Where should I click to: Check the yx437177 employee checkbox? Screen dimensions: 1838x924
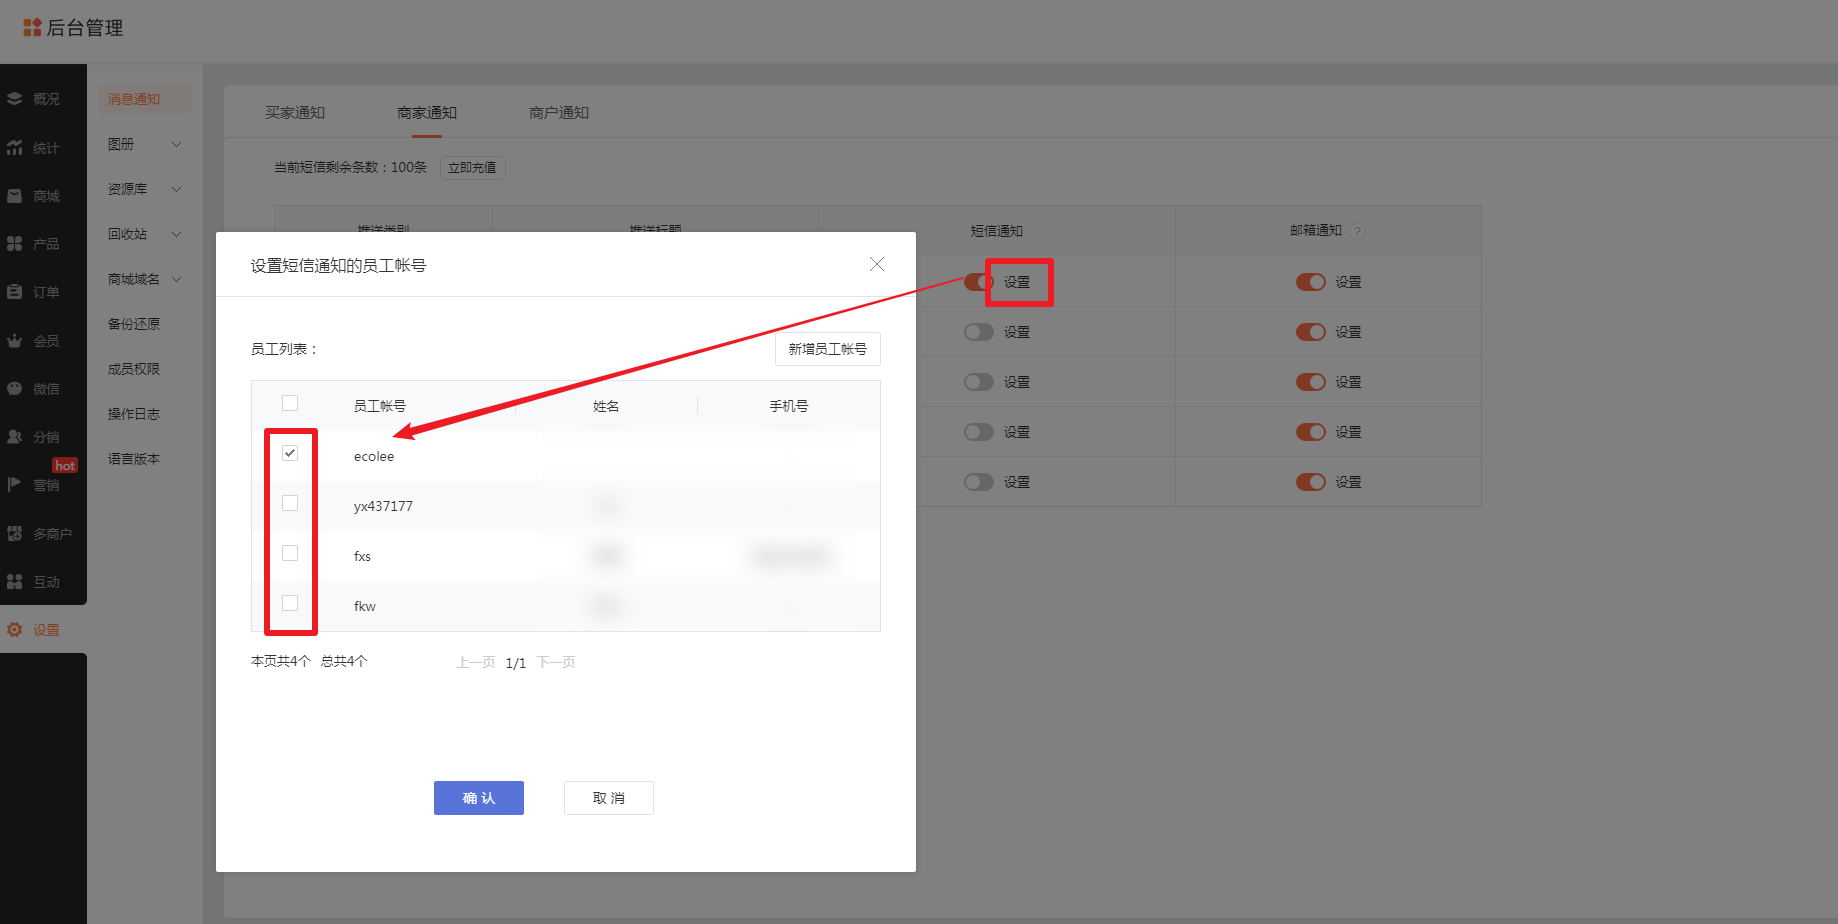[x=290, y=503]
